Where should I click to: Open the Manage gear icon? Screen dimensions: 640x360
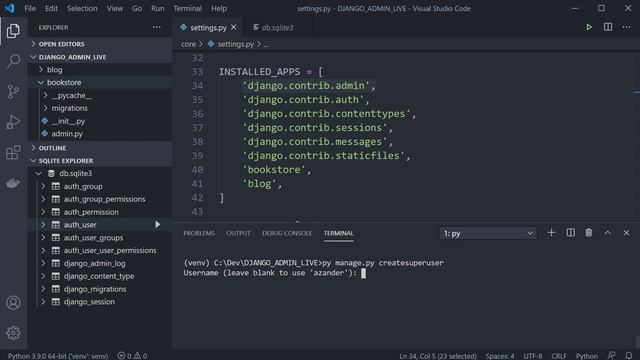[13, 333]
